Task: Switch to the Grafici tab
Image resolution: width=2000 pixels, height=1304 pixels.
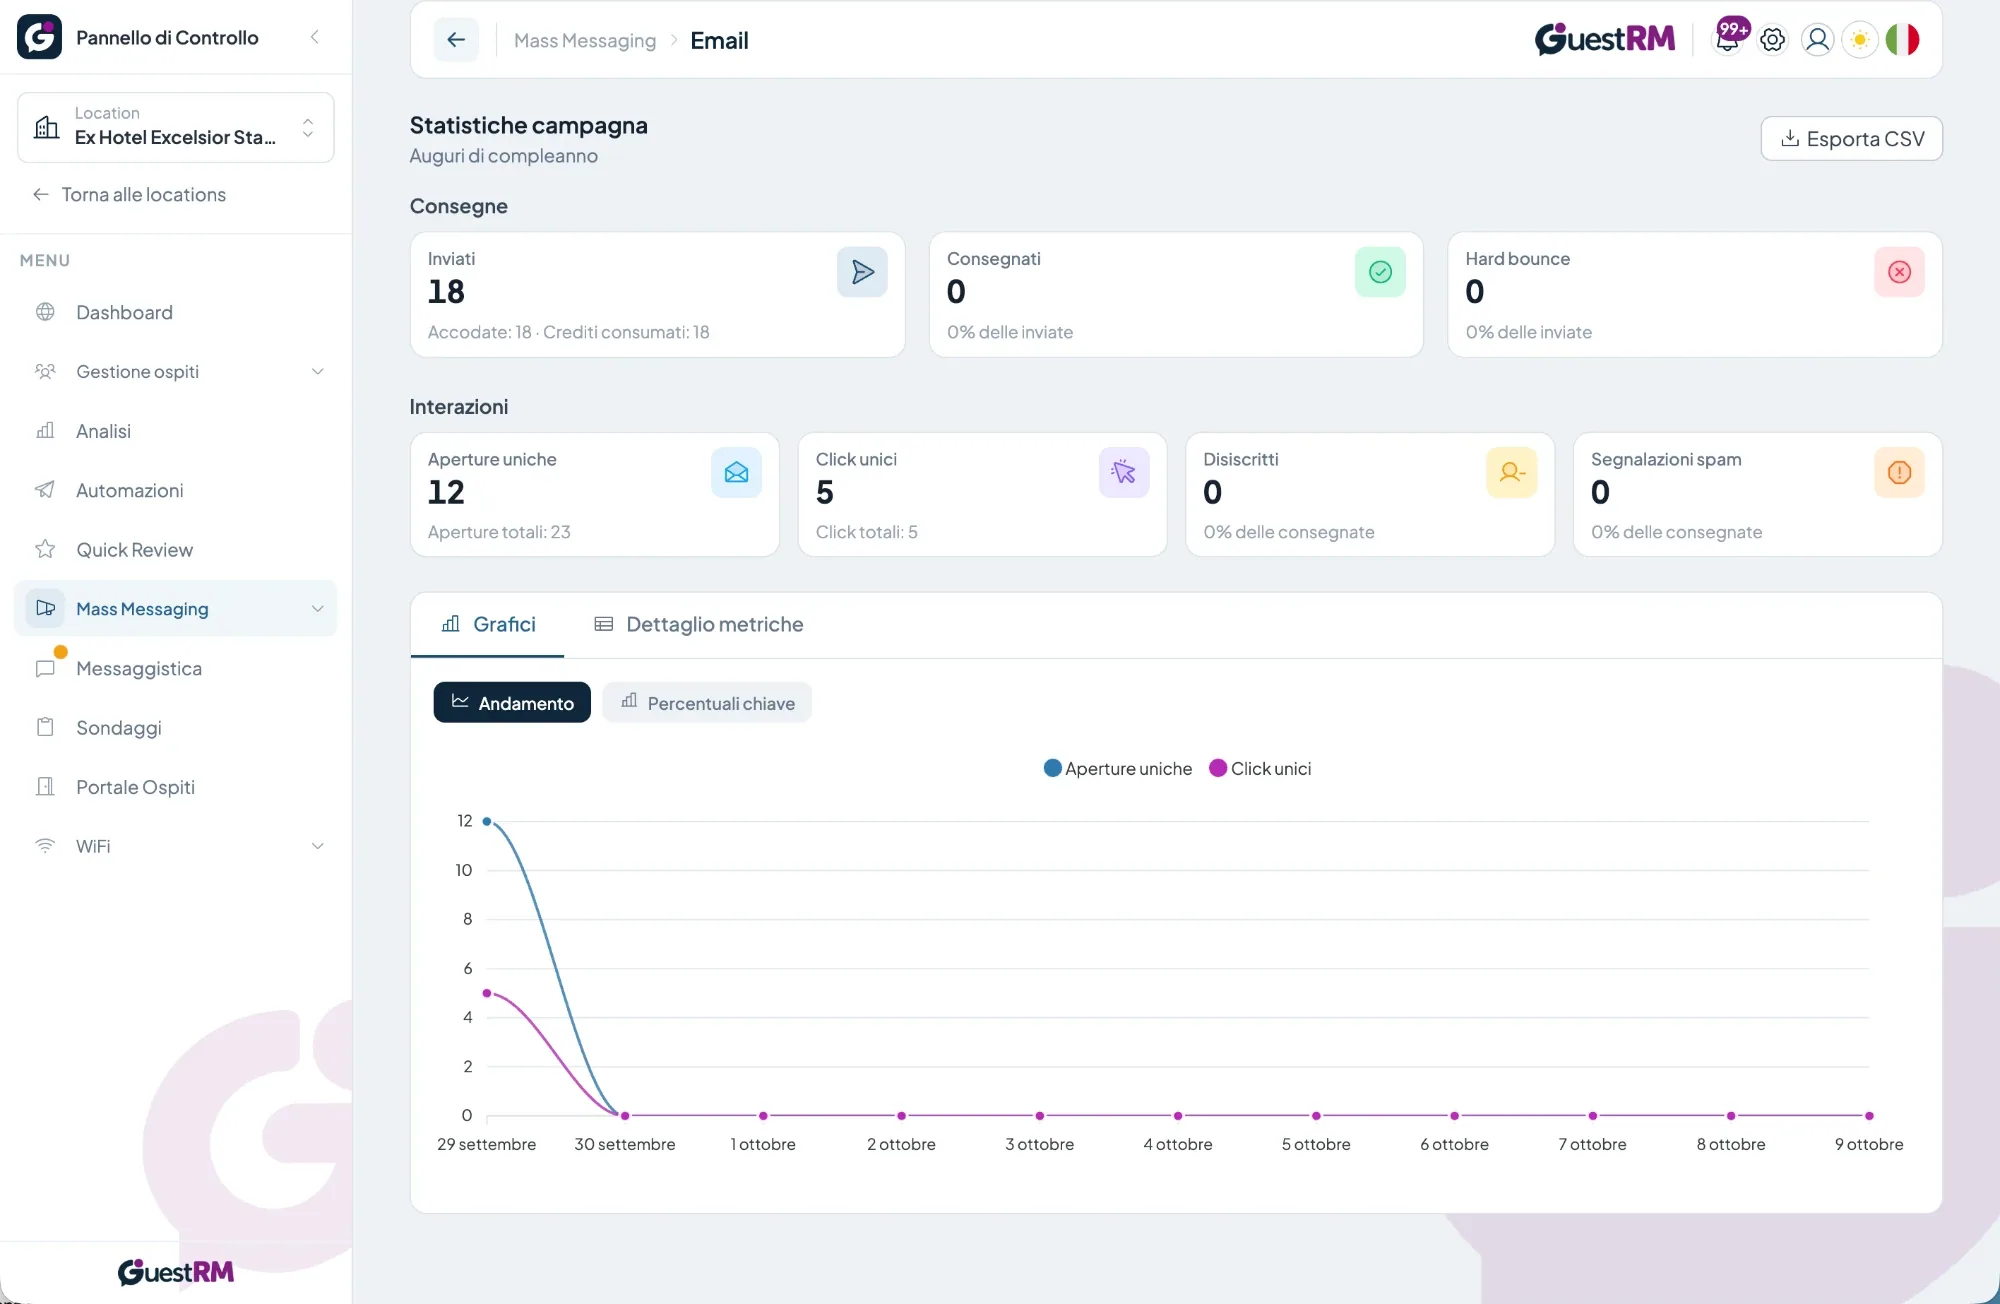Action: pyautogui.click(x=488, y=625)
